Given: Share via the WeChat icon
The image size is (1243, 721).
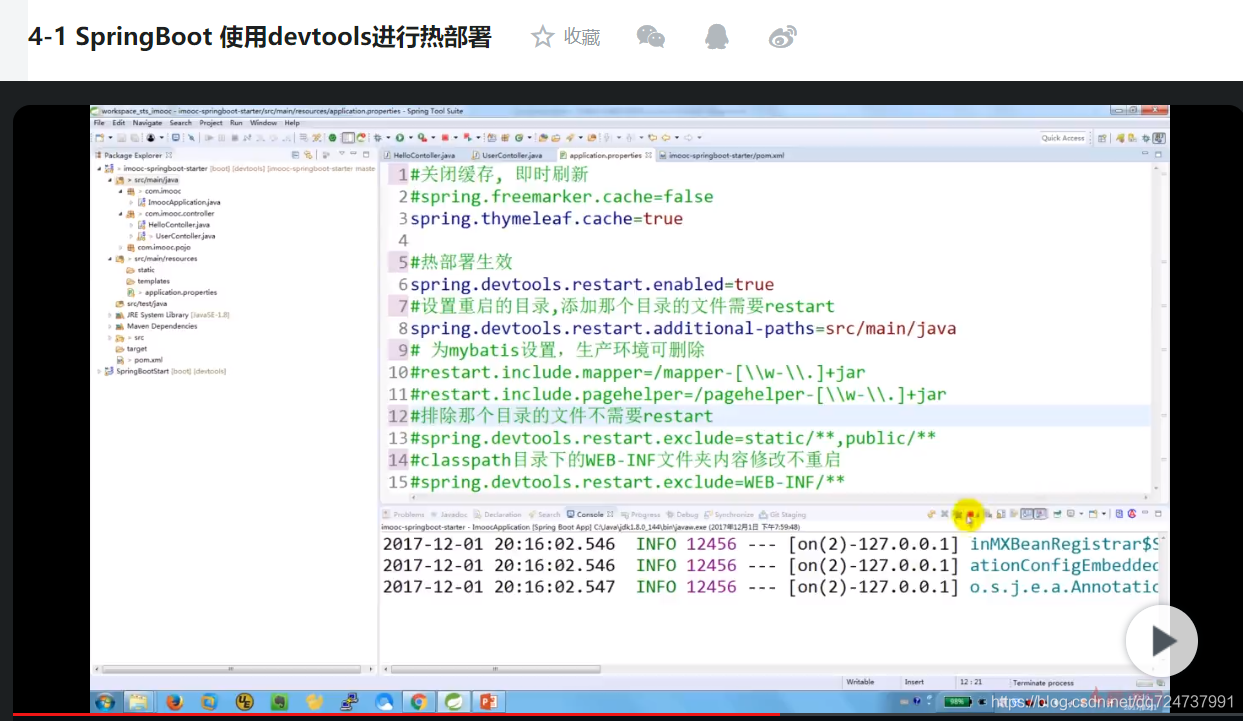Looking at the screenshot, I should tap(651, 37).
